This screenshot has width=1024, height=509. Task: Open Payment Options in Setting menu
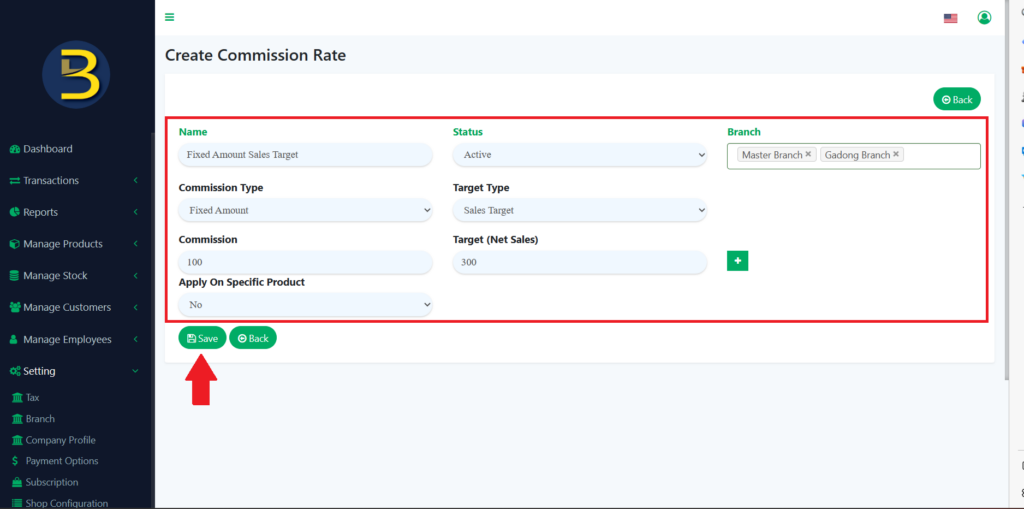[x=61, y=461]
